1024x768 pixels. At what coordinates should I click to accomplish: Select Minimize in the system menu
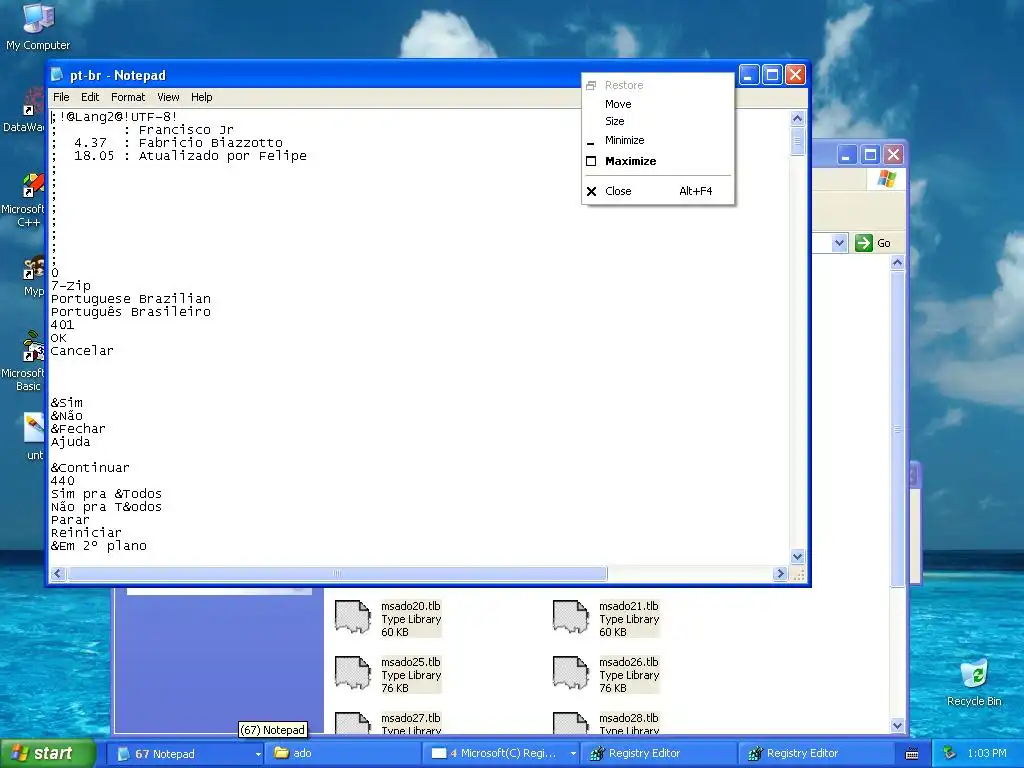click(x=658, y=140)
